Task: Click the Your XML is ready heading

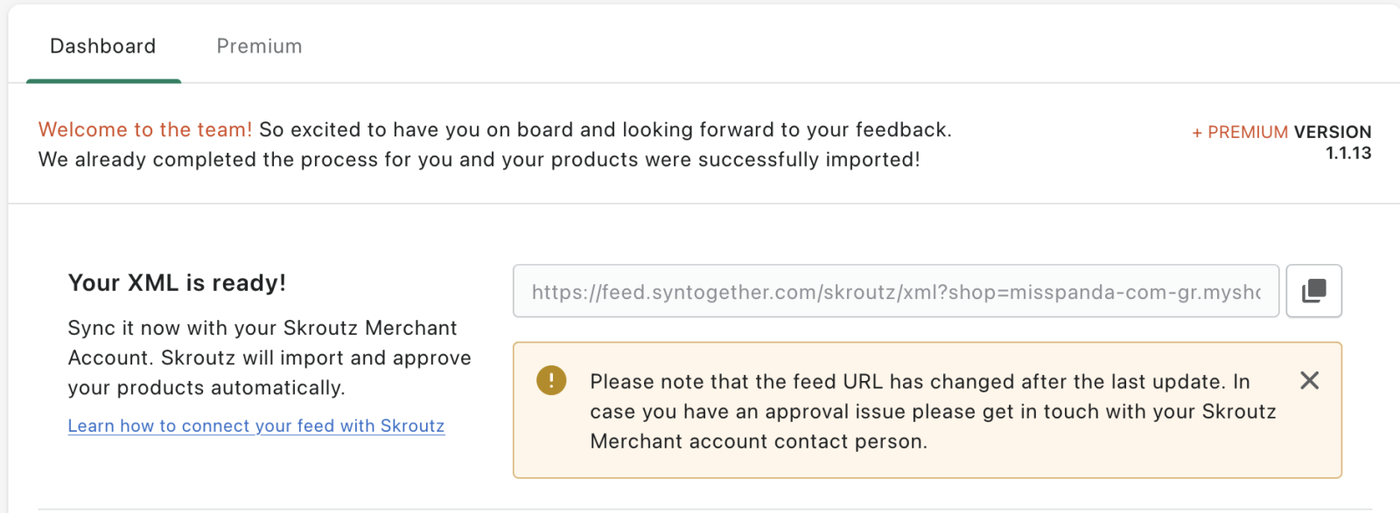Action: point(177,283)
